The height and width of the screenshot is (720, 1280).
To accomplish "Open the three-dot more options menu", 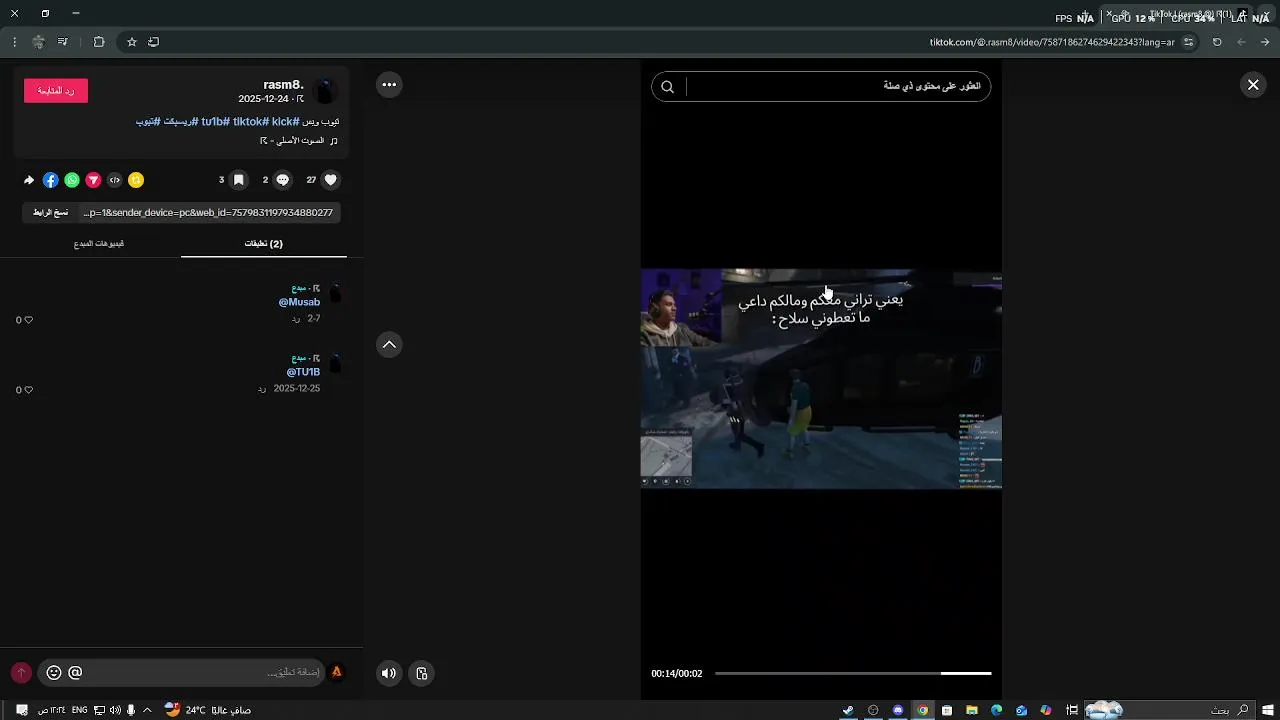I will 389,85.
